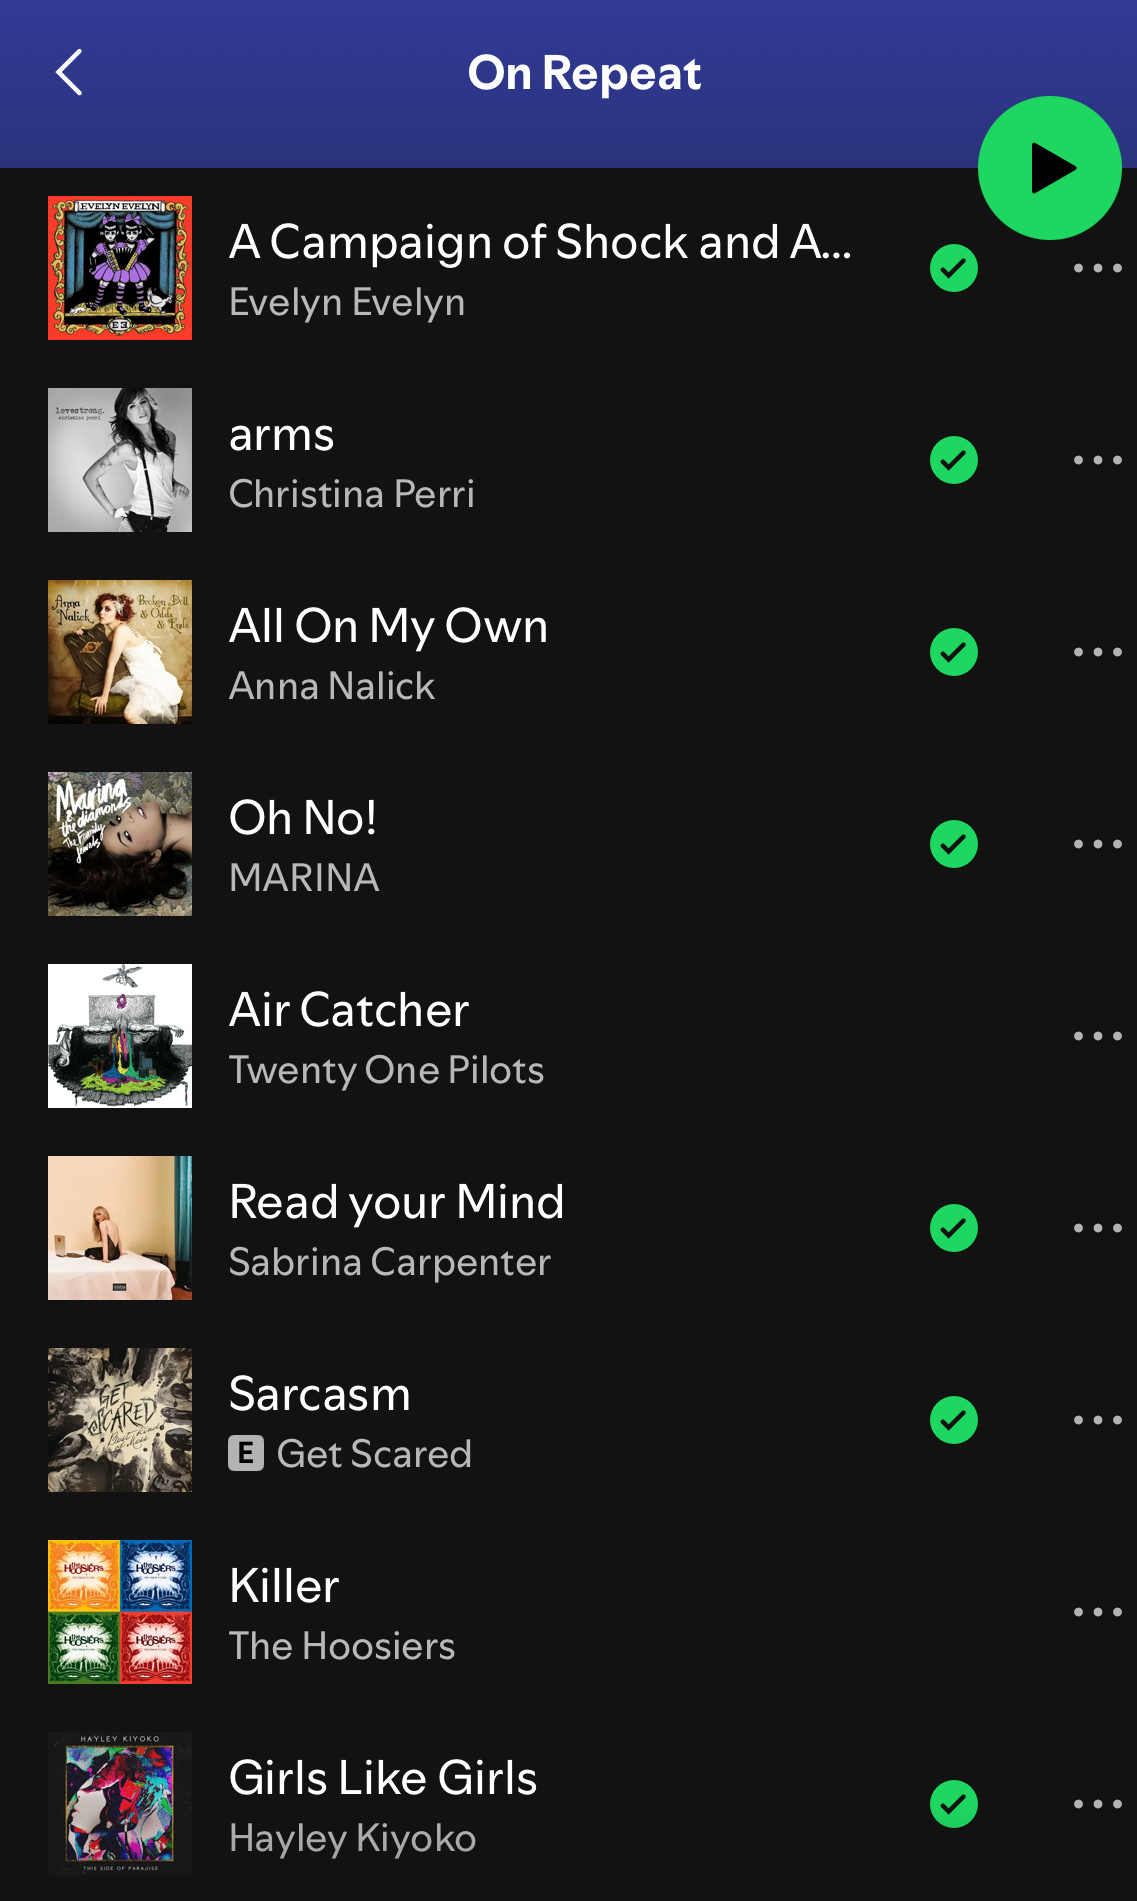The image size is (1137, 1901).
Task: Open three-dot menu for Oh No!
Action: click(1097, 844)
